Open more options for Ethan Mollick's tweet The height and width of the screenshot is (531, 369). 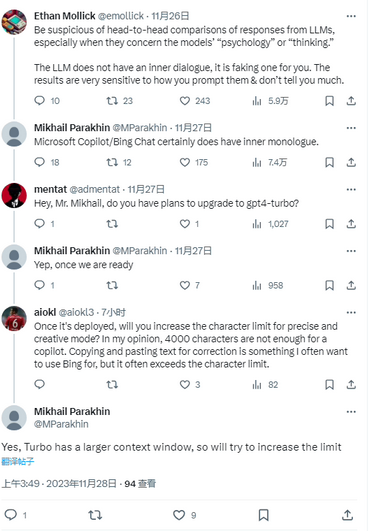click(351, 16)
